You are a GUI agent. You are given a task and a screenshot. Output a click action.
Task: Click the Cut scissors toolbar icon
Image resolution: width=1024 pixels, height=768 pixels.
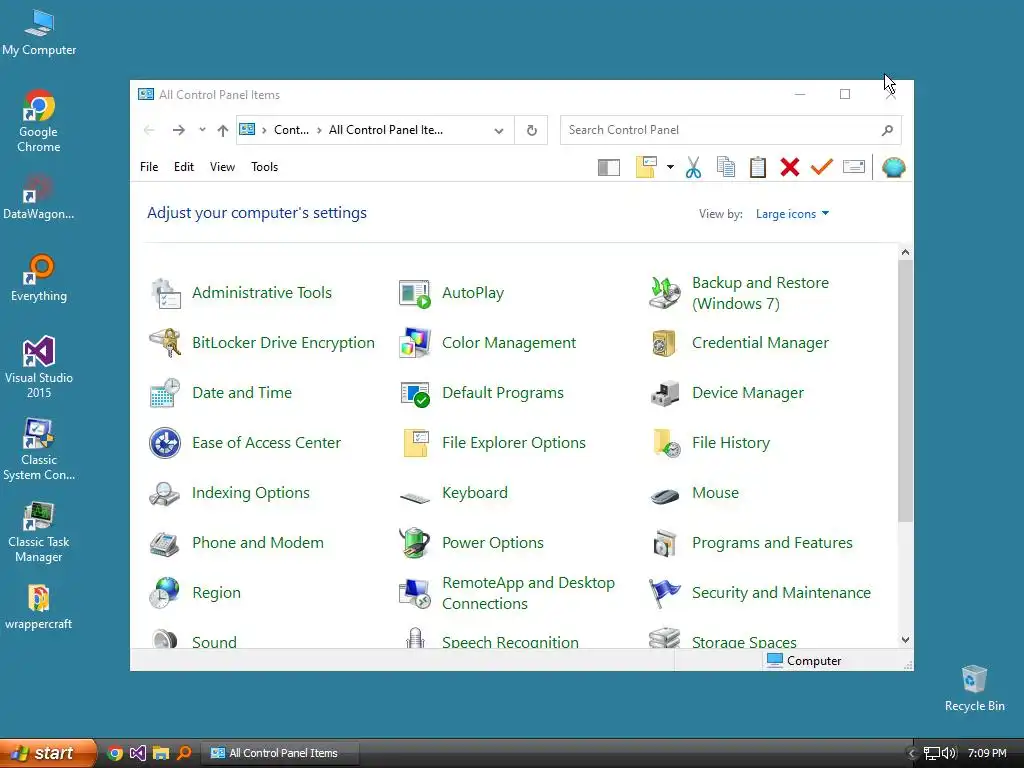tap(694, 167)
